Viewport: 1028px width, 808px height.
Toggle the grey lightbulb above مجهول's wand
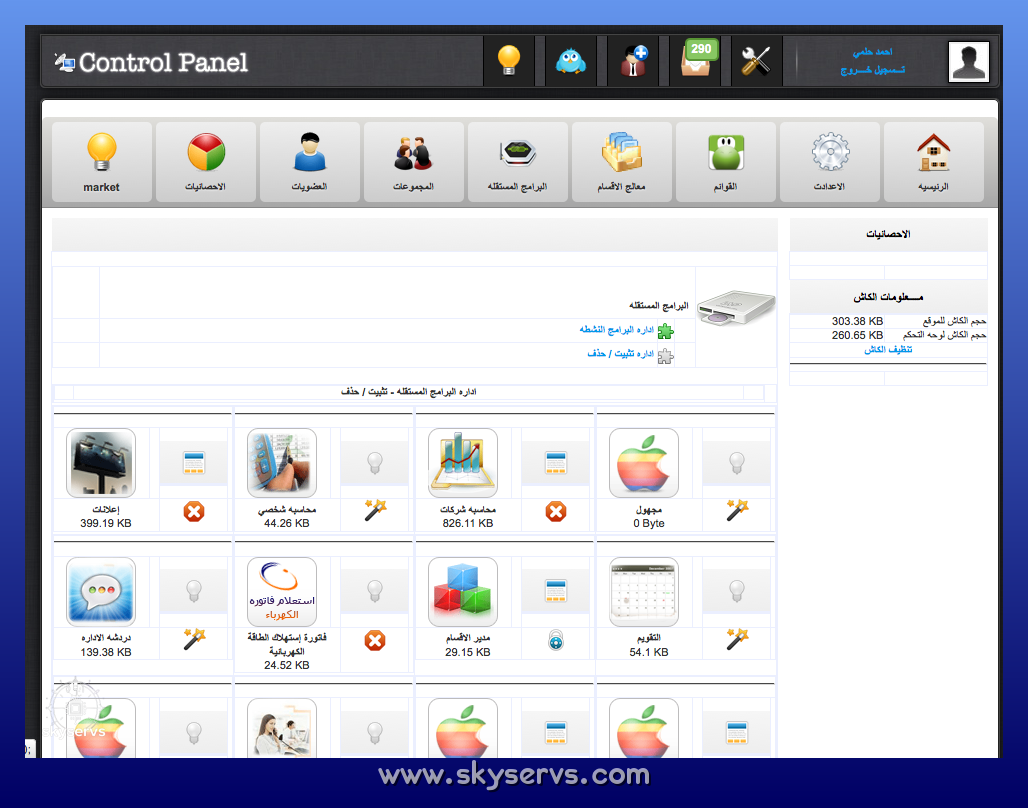pos(737,463)
